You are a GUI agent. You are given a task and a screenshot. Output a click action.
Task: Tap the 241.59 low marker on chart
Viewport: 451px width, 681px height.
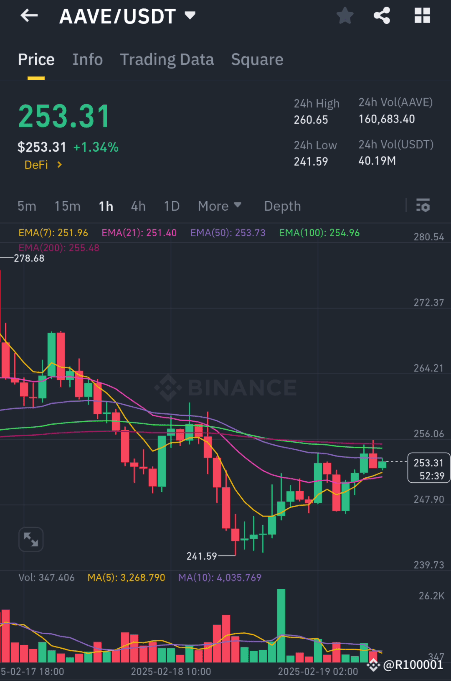pyautogui.click(x=202, y=556)
